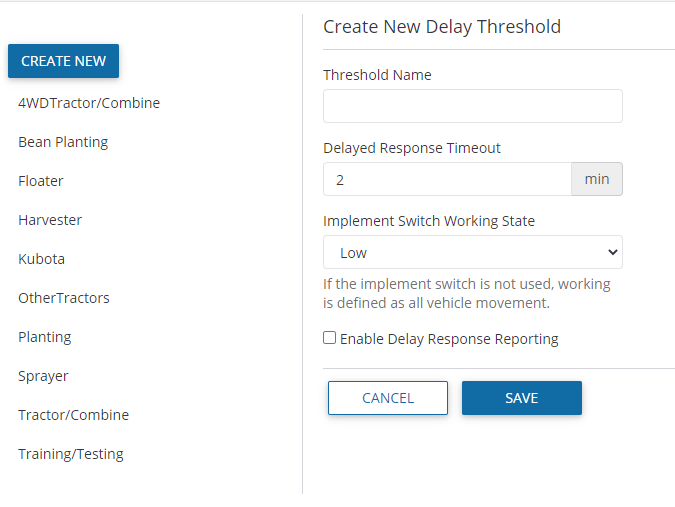Expand Implement Switch Working State dropdown
The image size is (675, 507).
point(472,252)
